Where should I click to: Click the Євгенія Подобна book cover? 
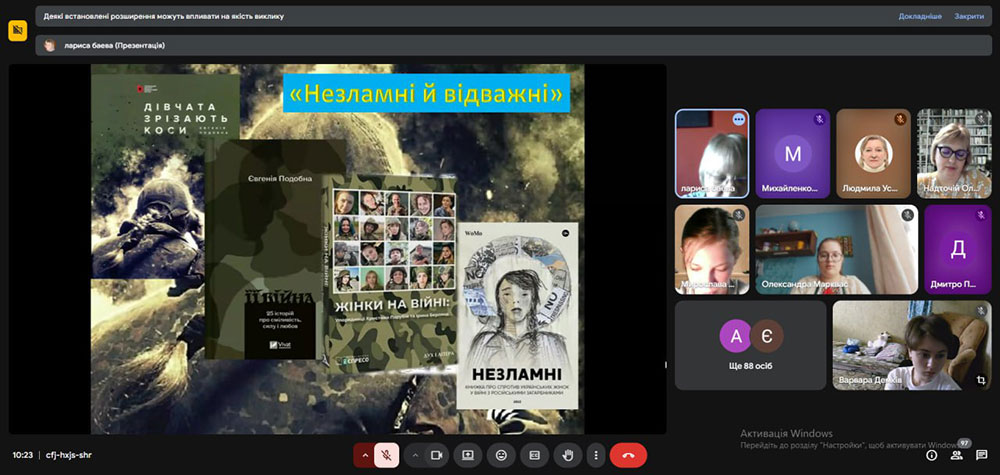coord(276,249)
